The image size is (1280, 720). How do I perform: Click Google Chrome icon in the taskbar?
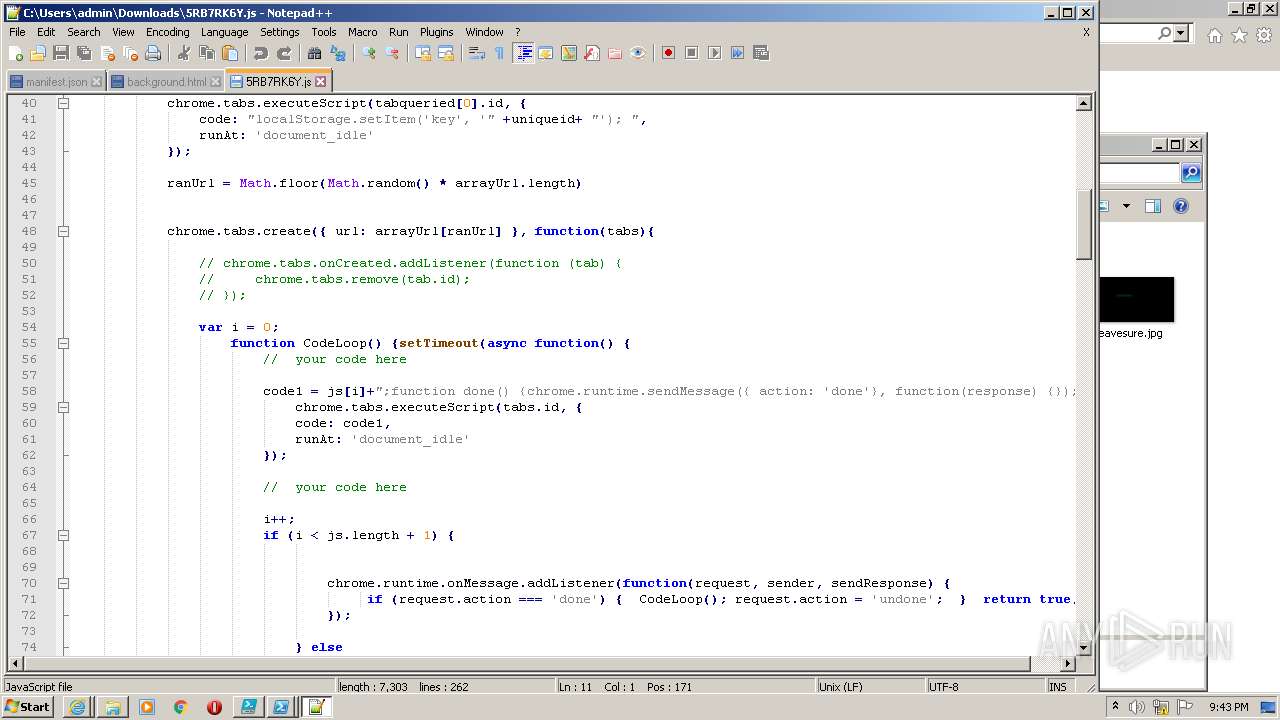[x=181, y=707]
